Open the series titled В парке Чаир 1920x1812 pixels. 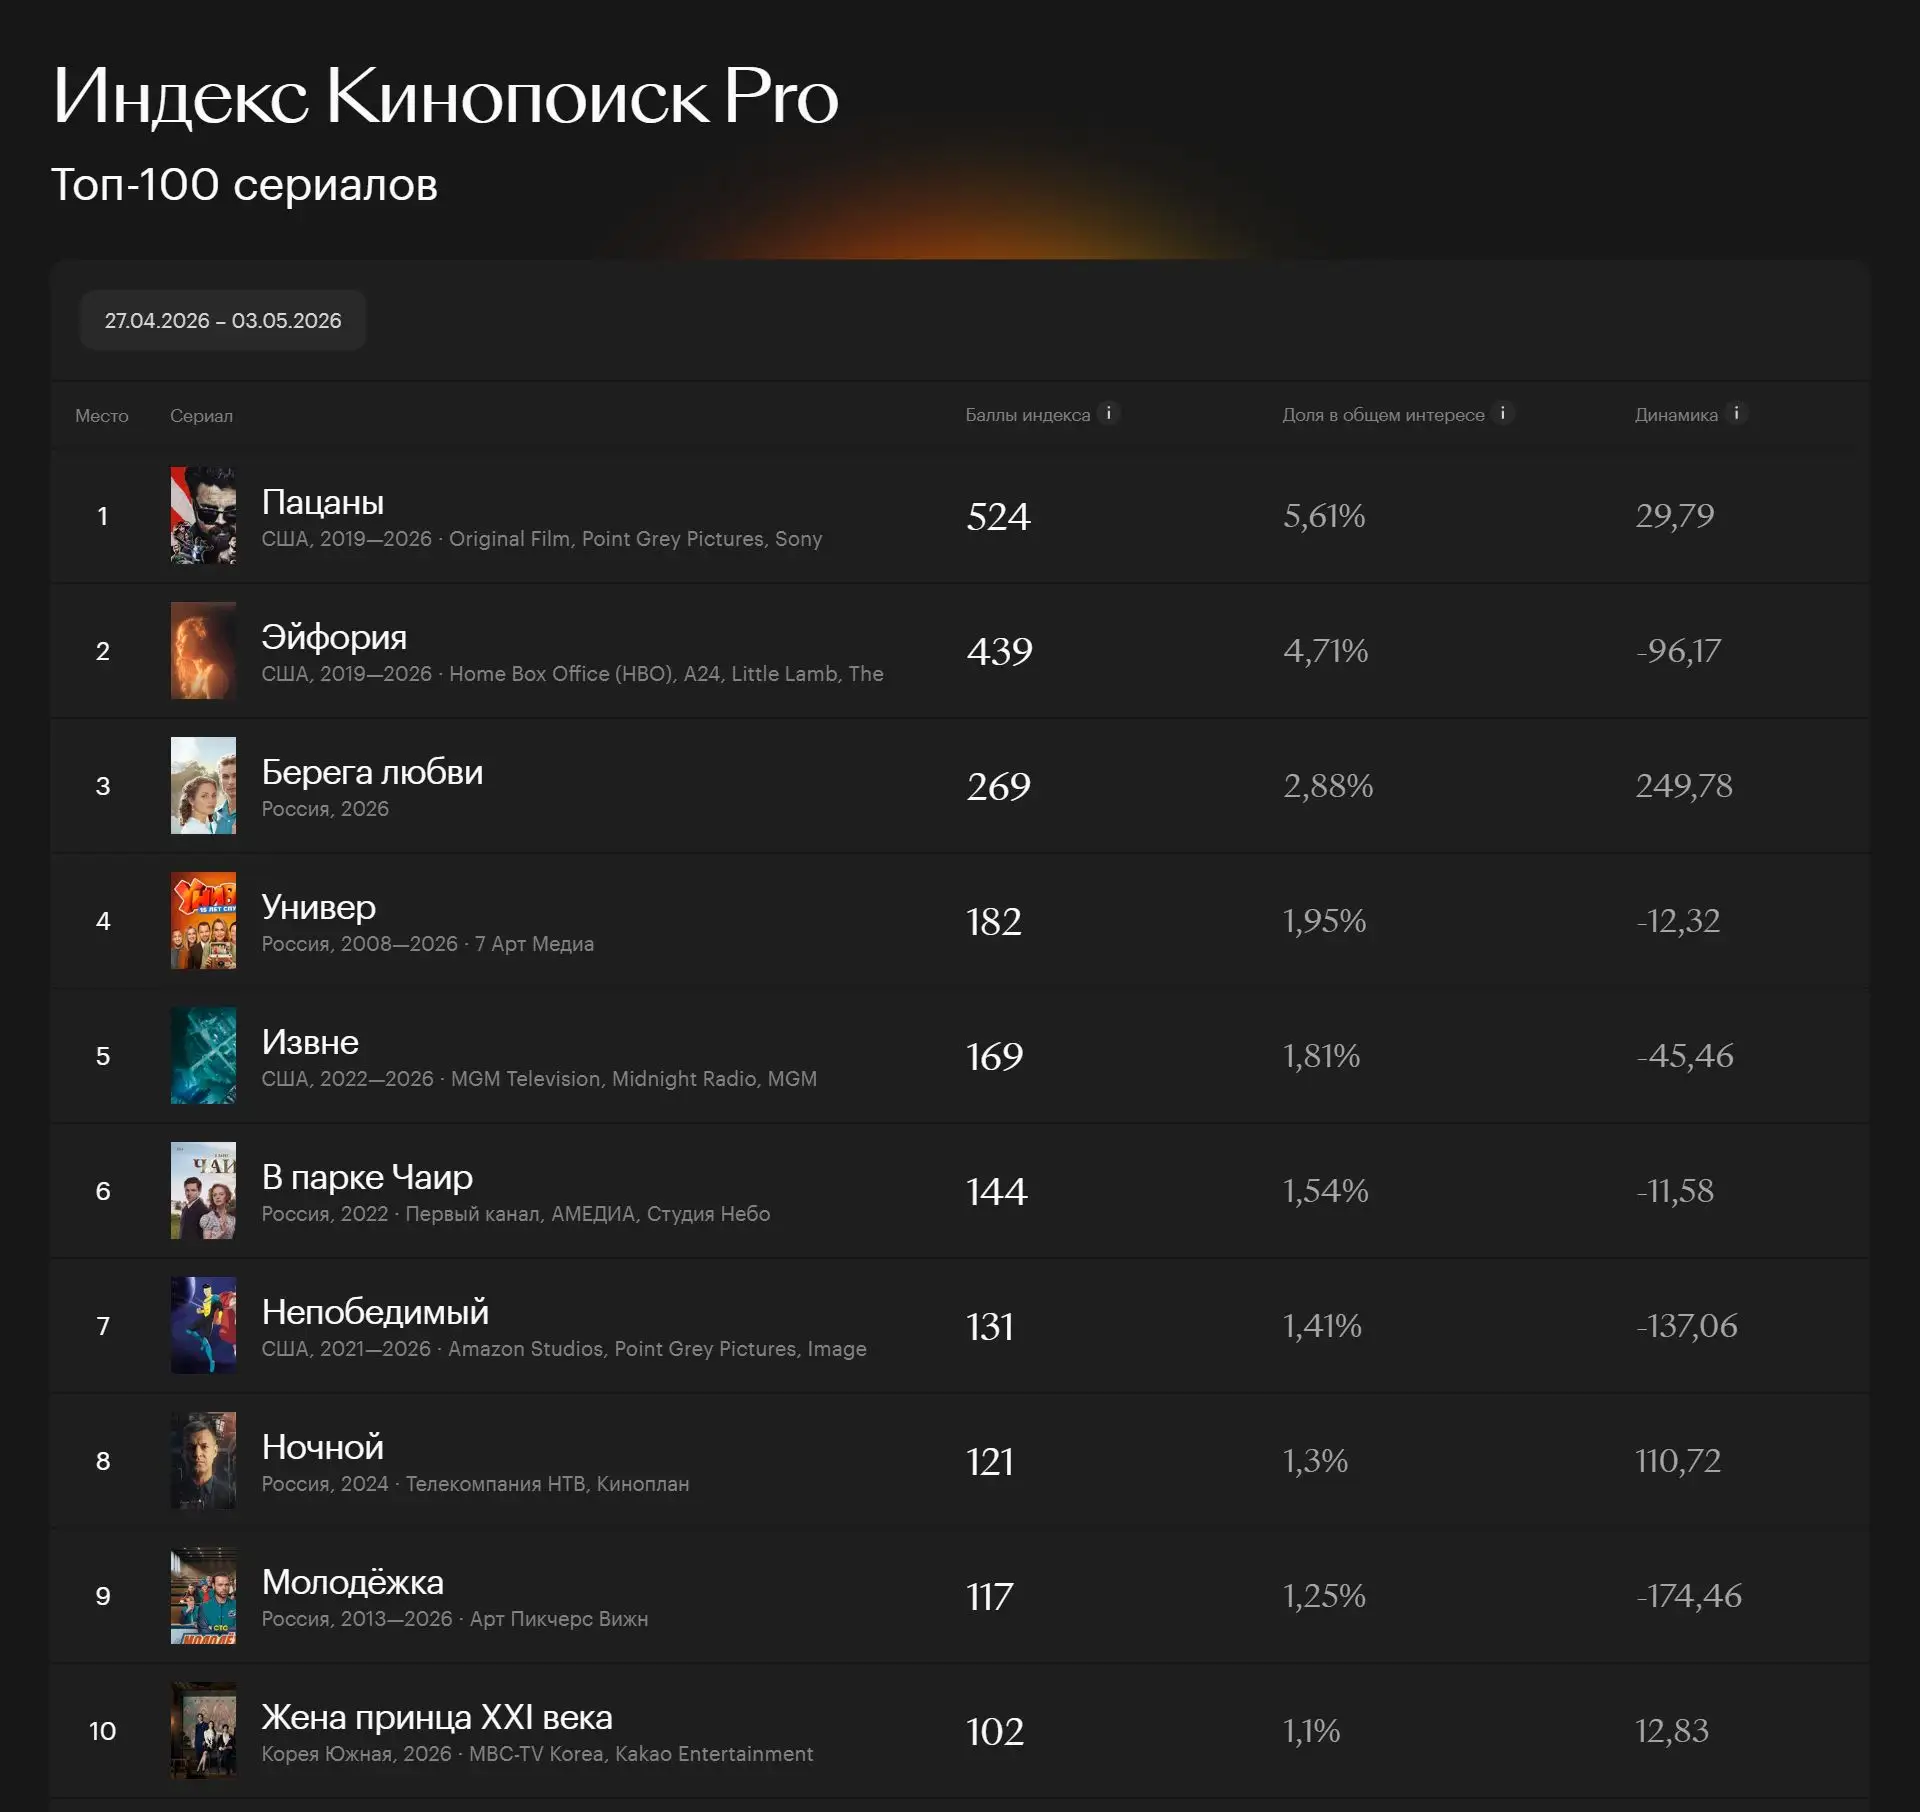(367, 1177)
